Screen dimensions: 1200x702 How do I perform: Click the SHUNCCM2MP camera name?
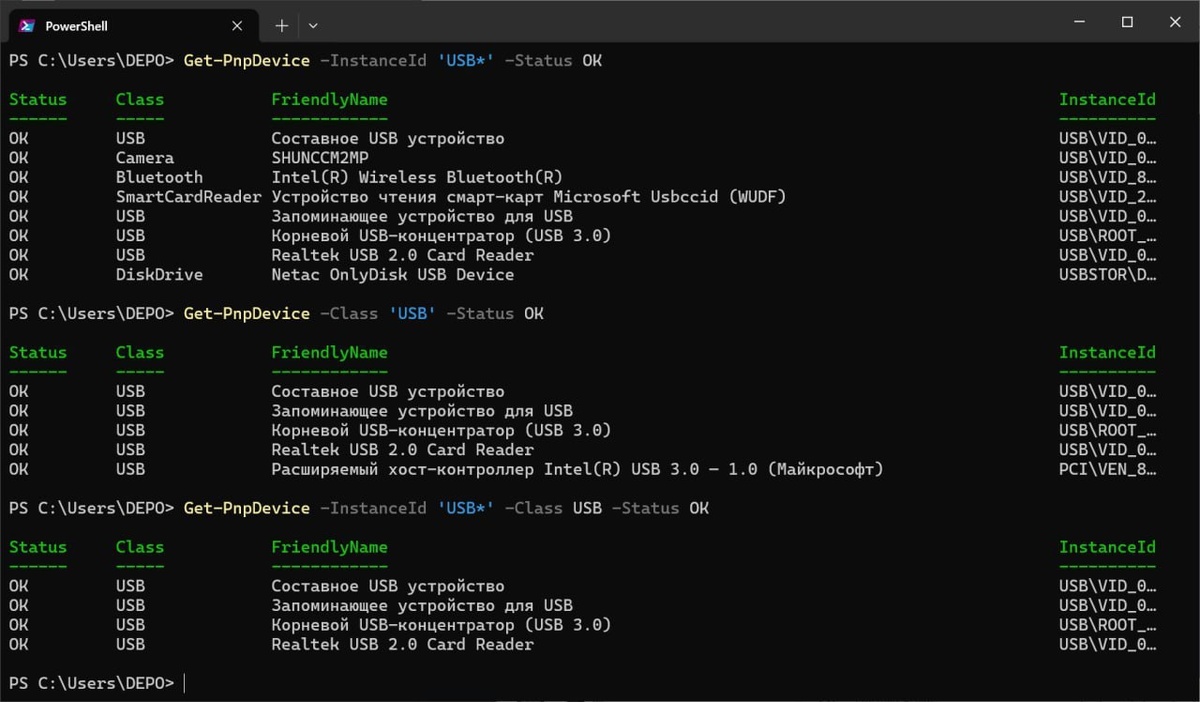(x=321, y=158)
